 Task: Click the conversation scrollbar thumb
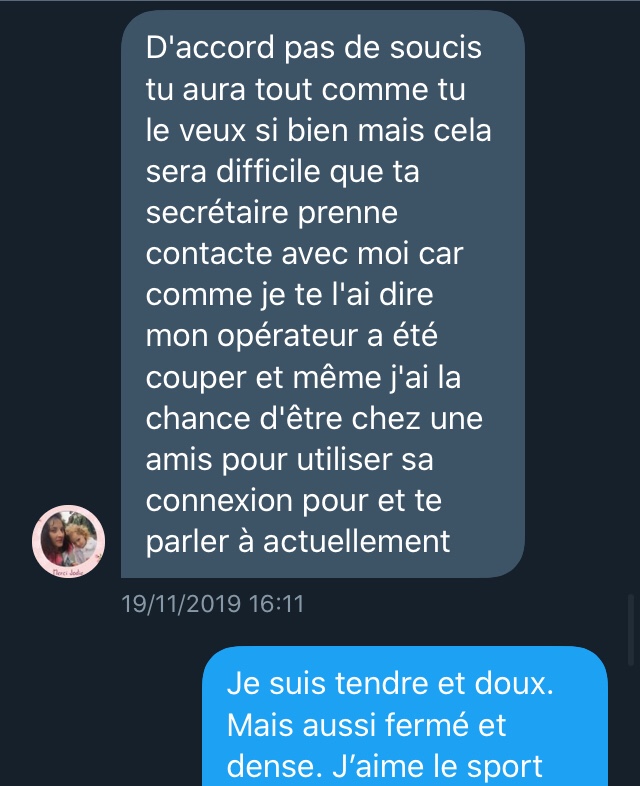coord(631,630)
